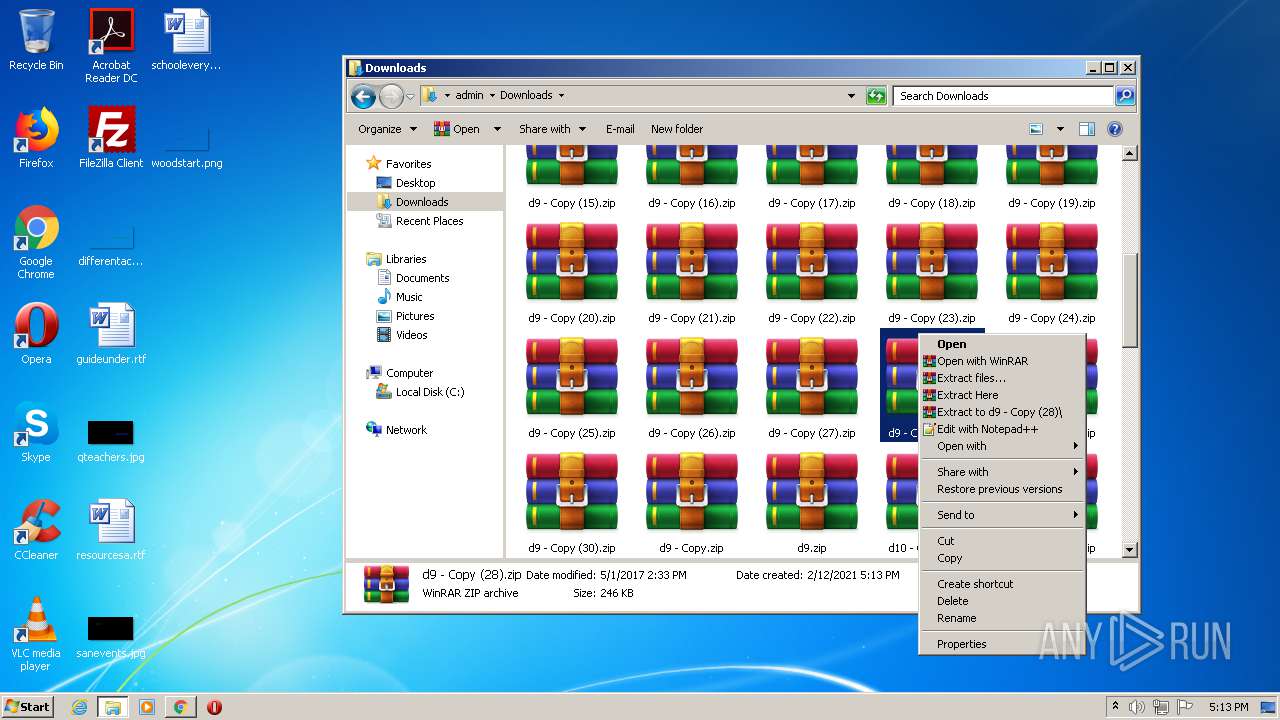The image size is (1280, 720).
Task: Expand Open with submenu
Action: point(1002,446)
